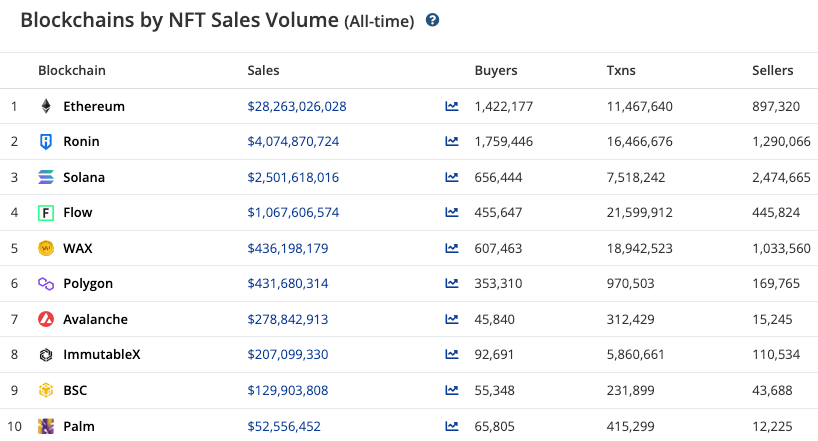Click Palm sales value $52,556,452
This screenshot has height=441, width=818.
284,426
